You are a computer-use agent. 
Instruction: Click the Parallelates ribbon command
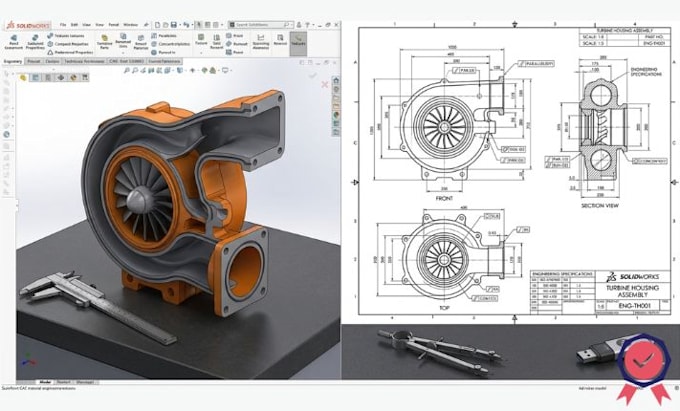pos(164,36)
